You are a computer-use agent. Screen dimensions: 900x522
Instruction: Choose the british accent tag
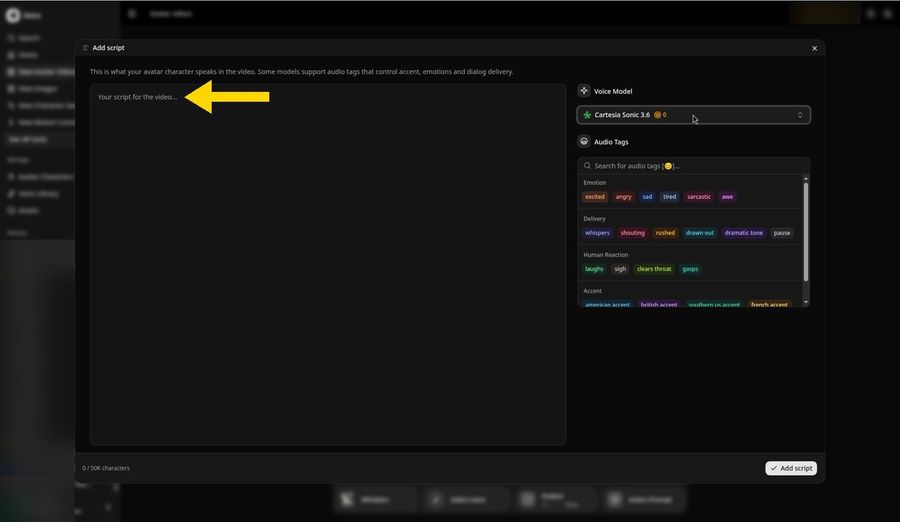click(659, 304)
